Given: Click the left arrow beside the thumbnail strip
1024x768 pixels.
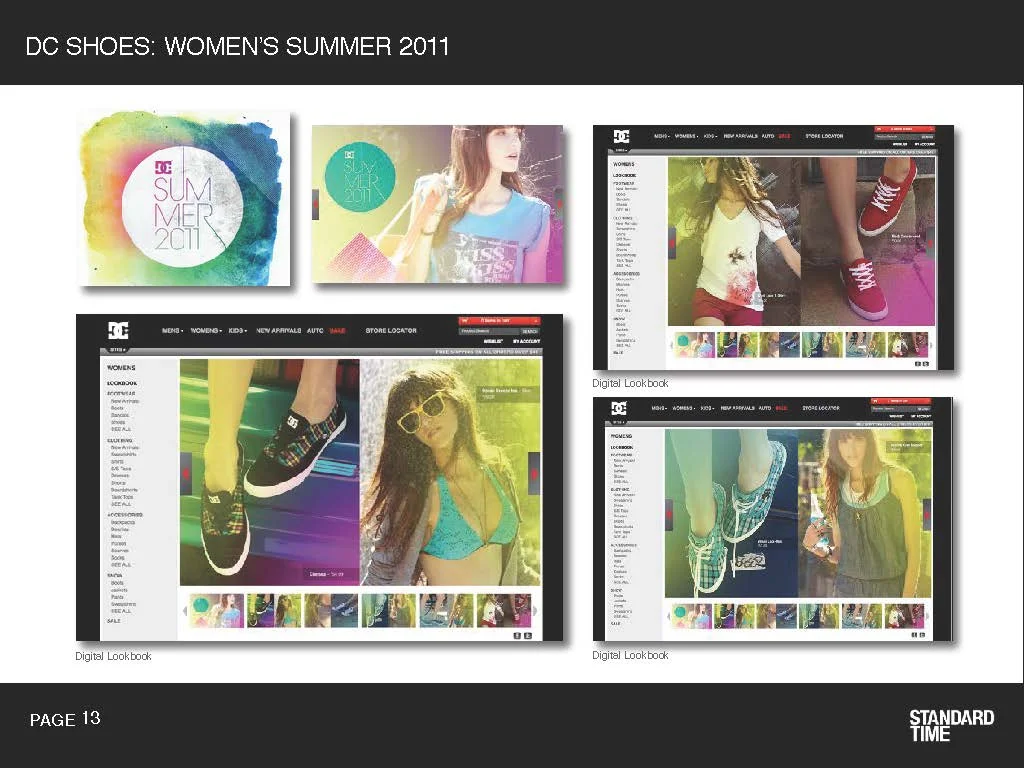Looking at the screenshot, I should point(185,610).
